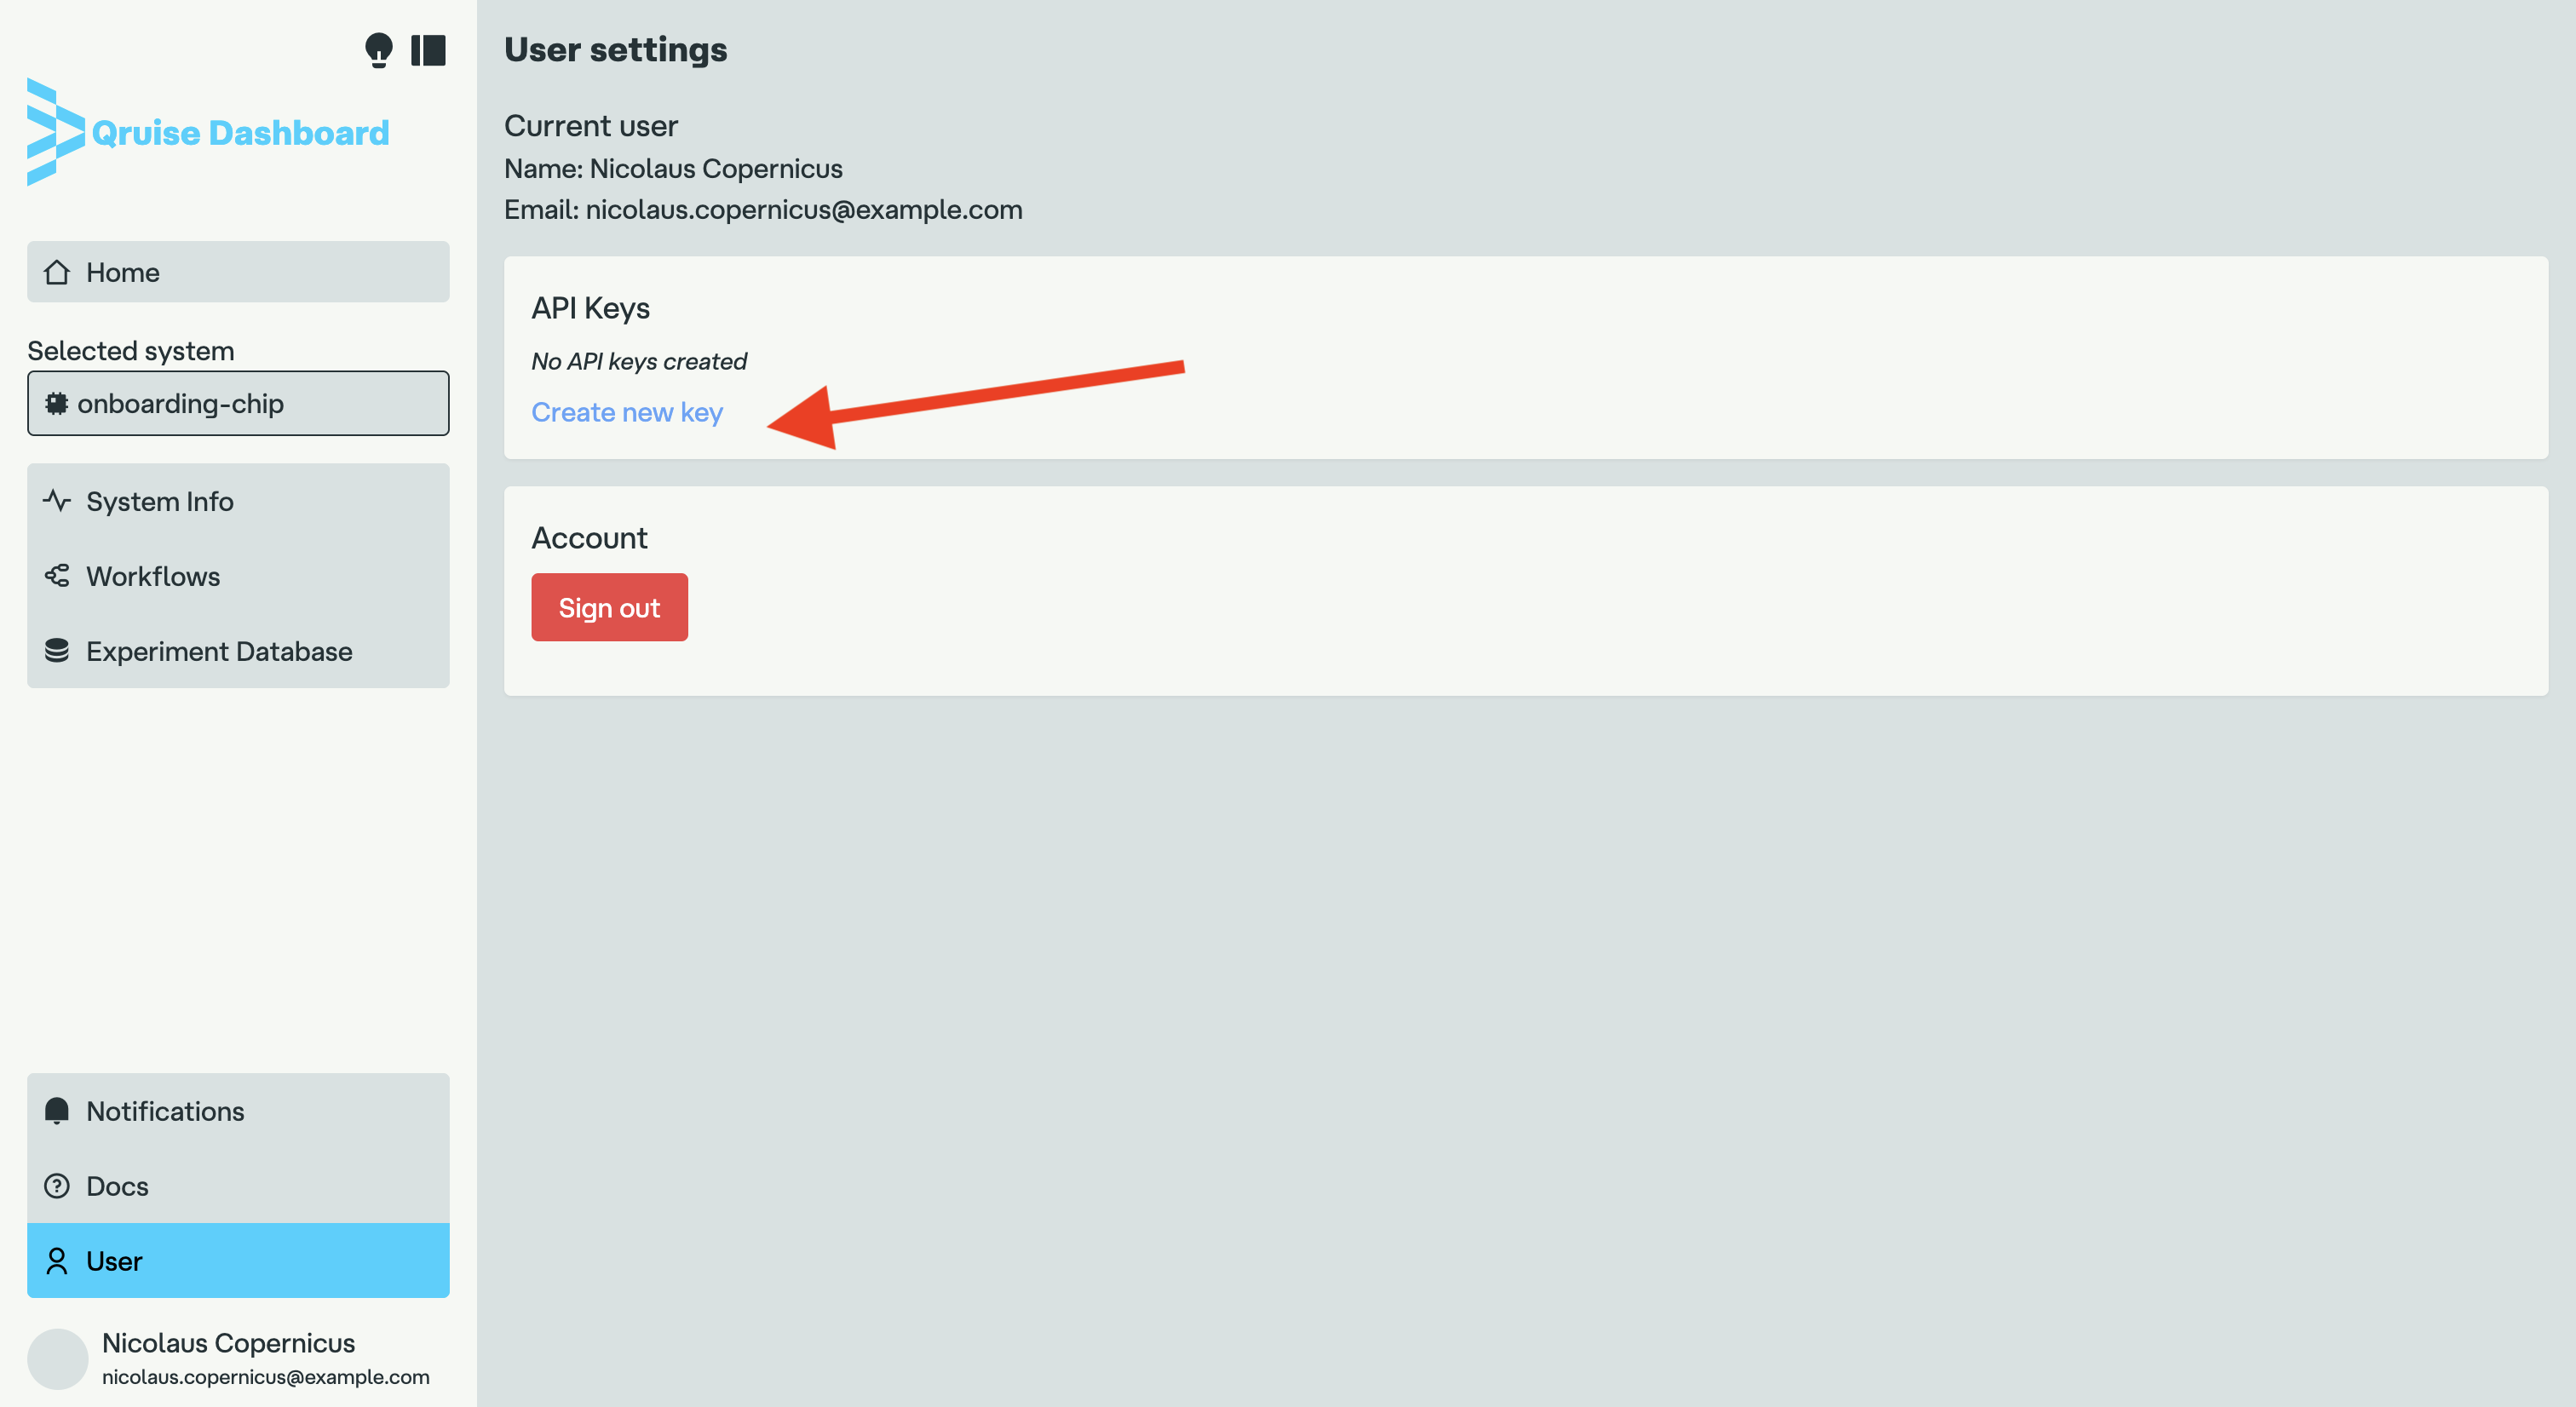
Task: Click the Home house icon
Action: tap(57, 272)
